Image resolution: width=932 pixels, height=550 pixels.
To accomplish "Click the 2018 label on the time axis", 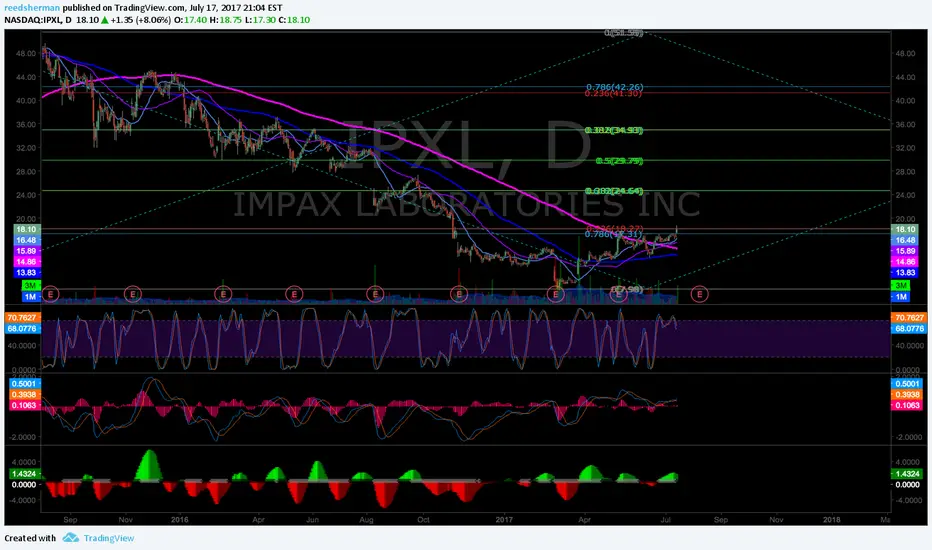I will tap(832, 520).
